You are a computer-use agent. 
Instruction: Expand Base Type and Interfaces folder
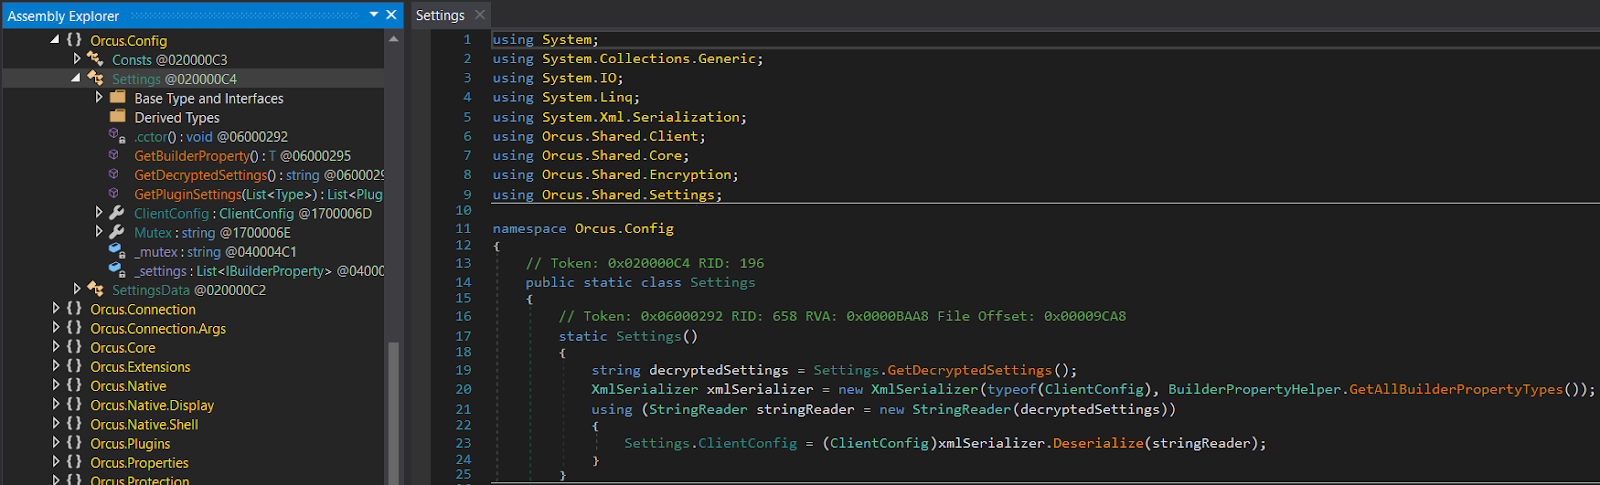pos(99,98)
